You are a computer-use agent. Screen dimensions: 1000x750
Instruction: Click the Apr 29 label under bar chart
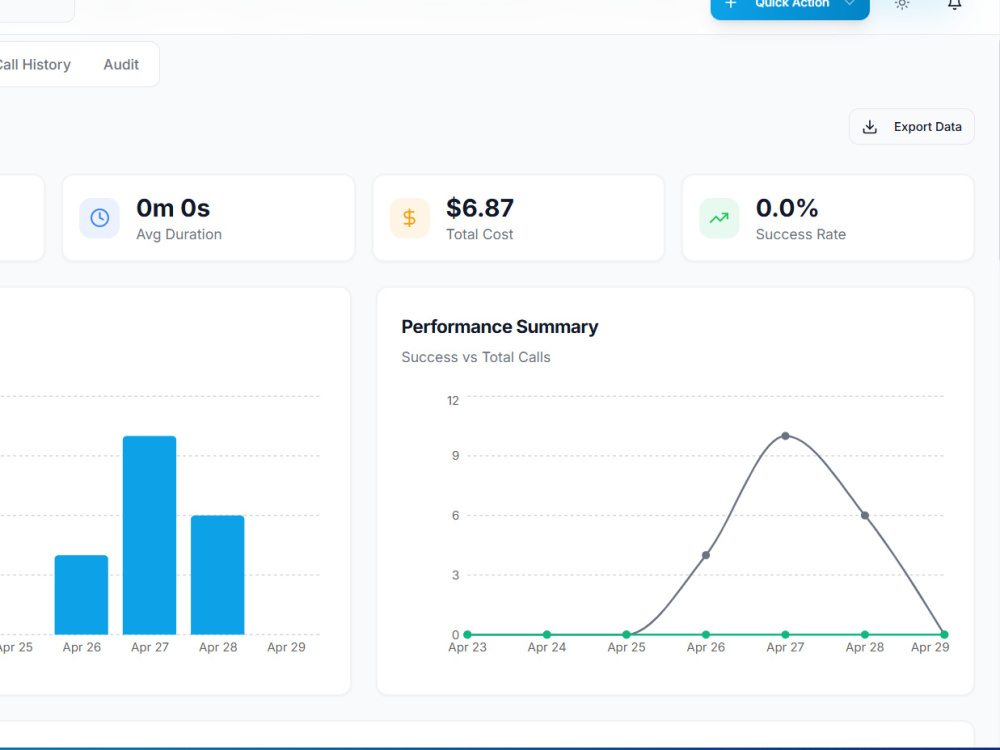point(286,647)
